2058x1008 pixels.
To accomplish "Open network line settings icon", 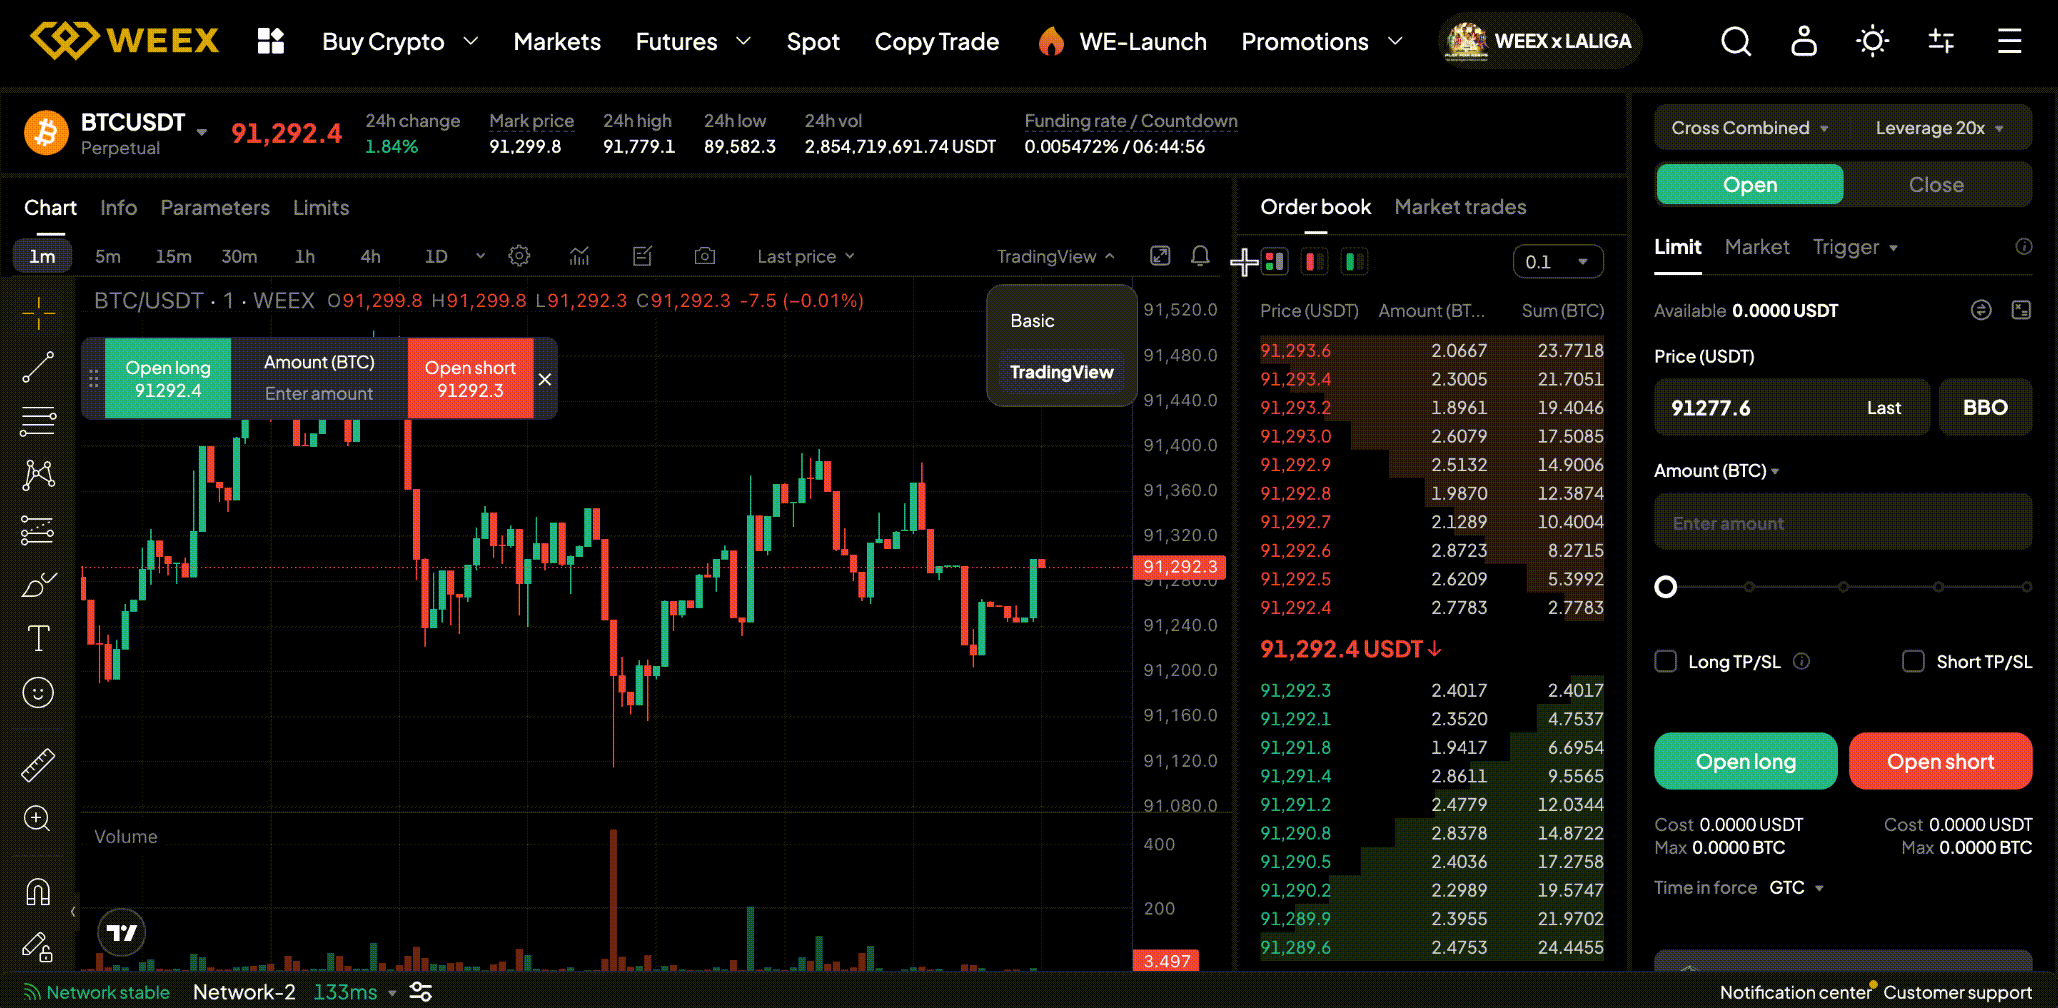I will pyautogui.click(x=421, y=992).
